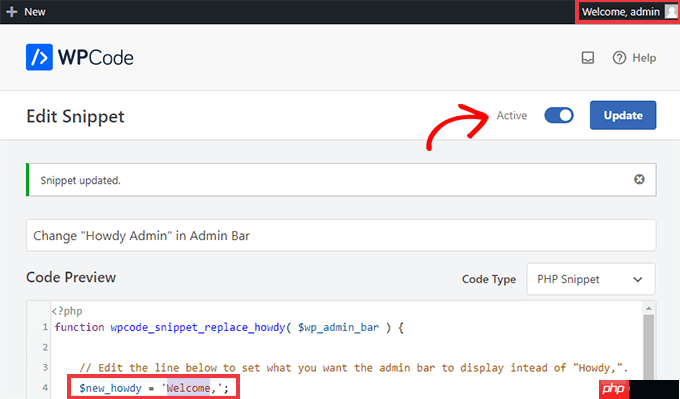680x399 pixels.
Task: Click the plus icon beside New
Action: (12, 12)
